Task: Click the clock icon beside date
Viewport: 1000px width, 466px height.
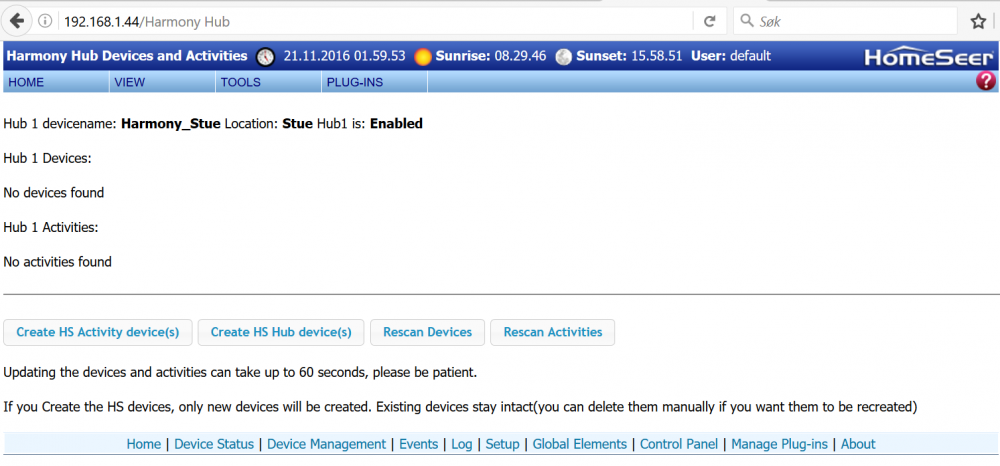Action: pos(265,57)
